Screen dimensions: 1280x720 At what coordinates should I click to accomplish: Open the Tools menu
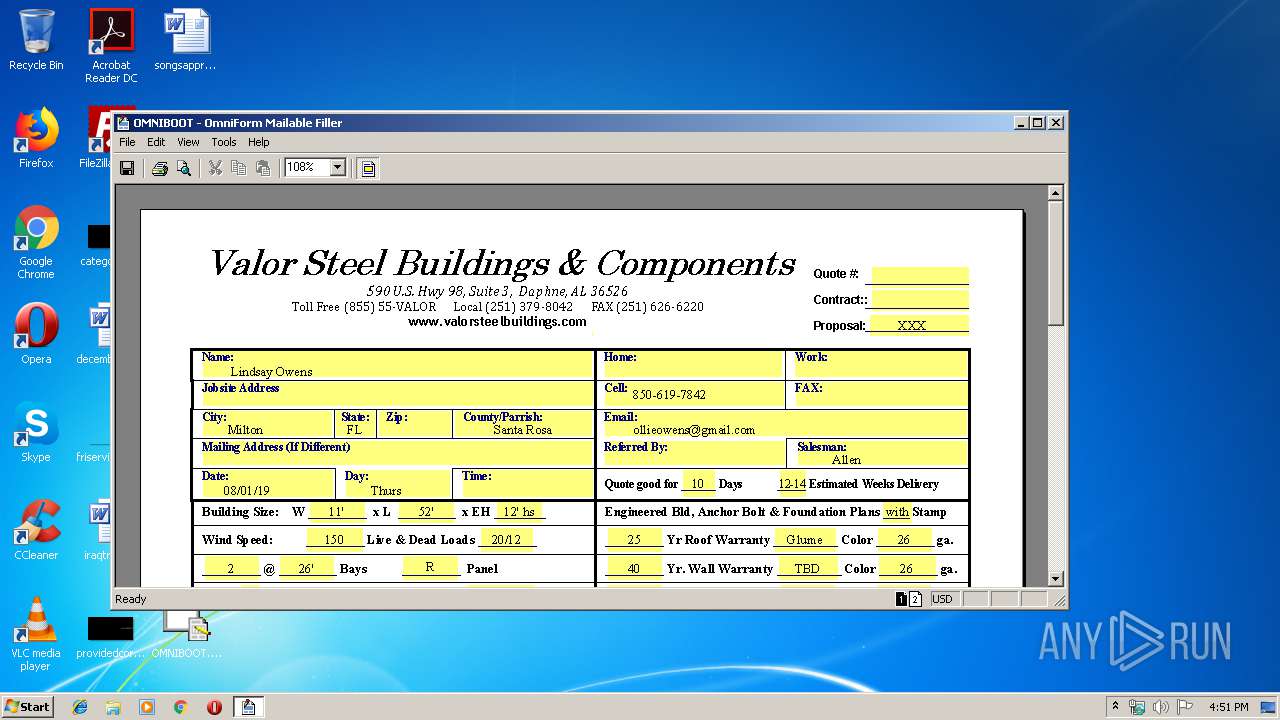pos(223,142)
